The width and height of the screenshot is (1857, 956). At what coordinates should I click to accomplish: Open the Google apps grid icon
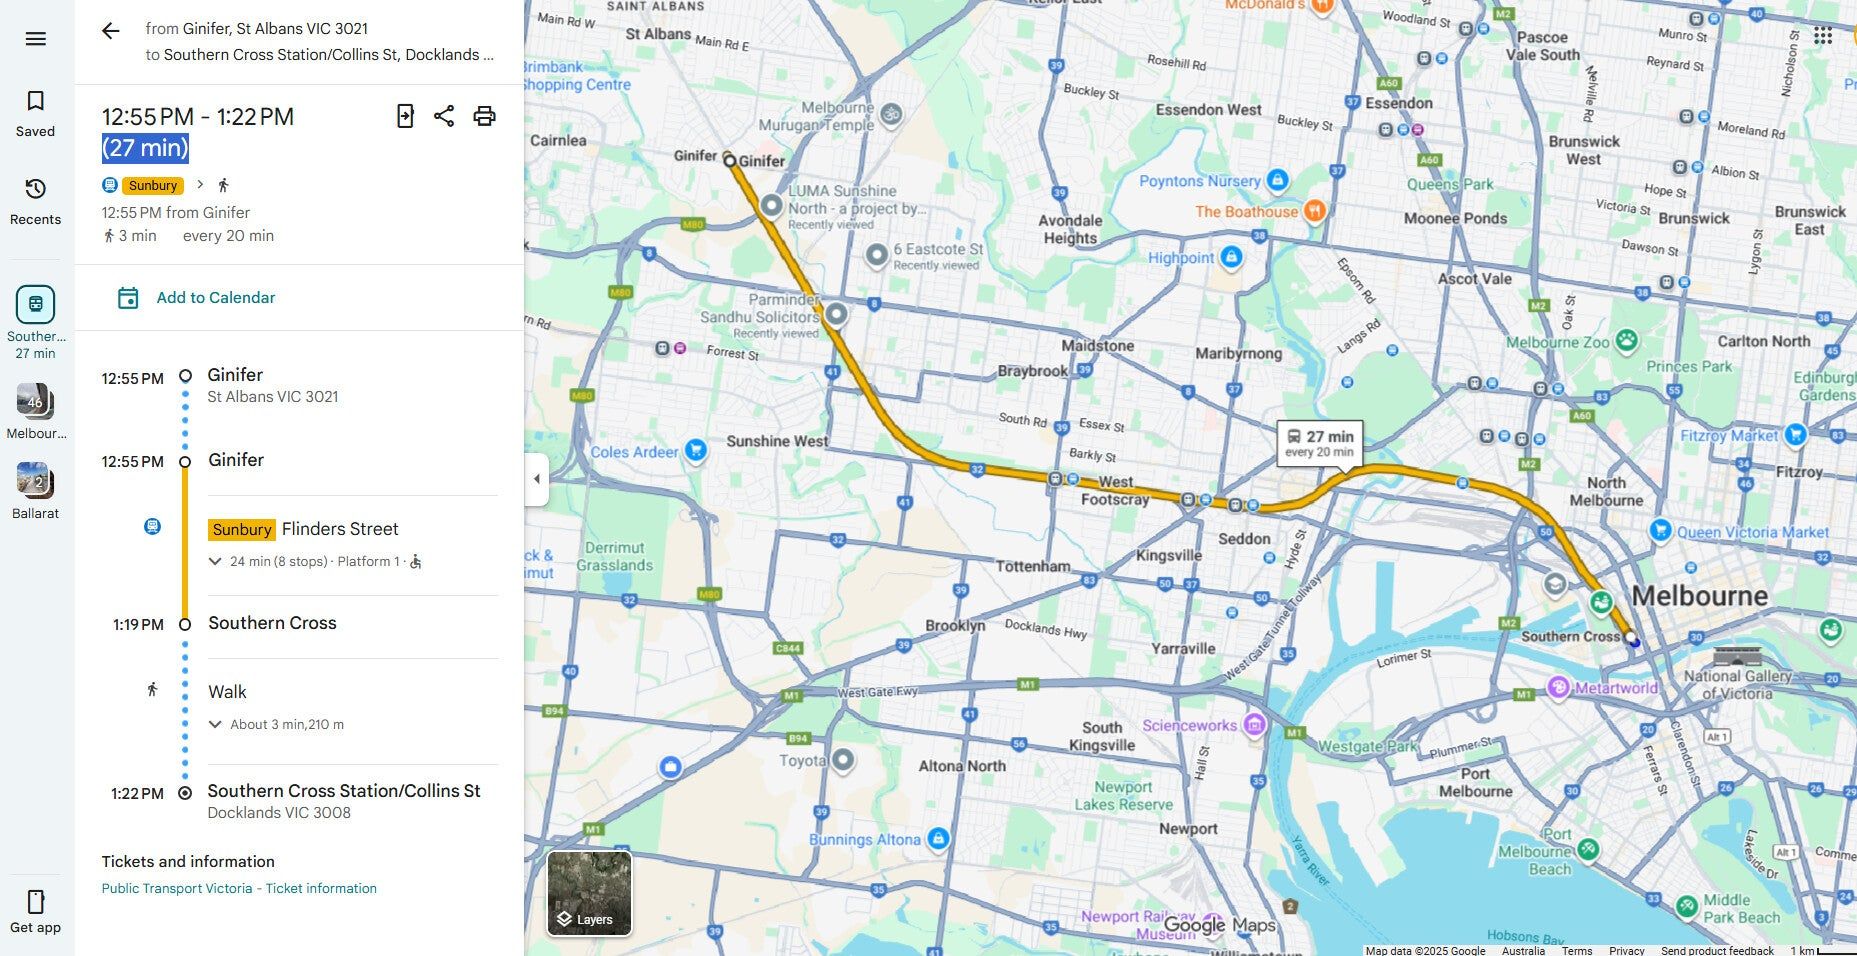pyautogui.click(x=1823, y=36)
